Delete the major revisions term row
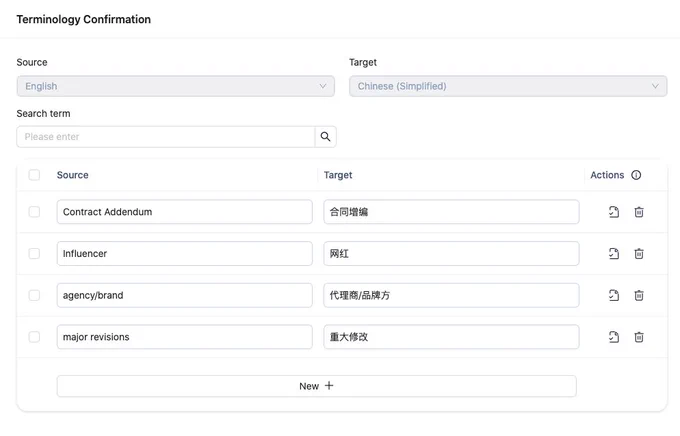This screenshot has width=680, height=436. (639, 337)
